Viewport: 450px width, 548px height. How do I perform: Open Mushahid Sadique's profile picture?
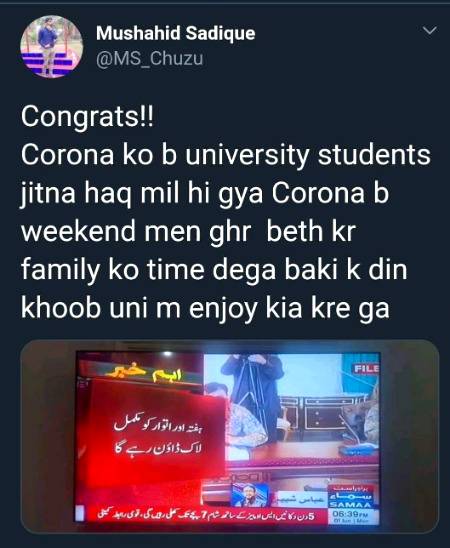[51, 46]
